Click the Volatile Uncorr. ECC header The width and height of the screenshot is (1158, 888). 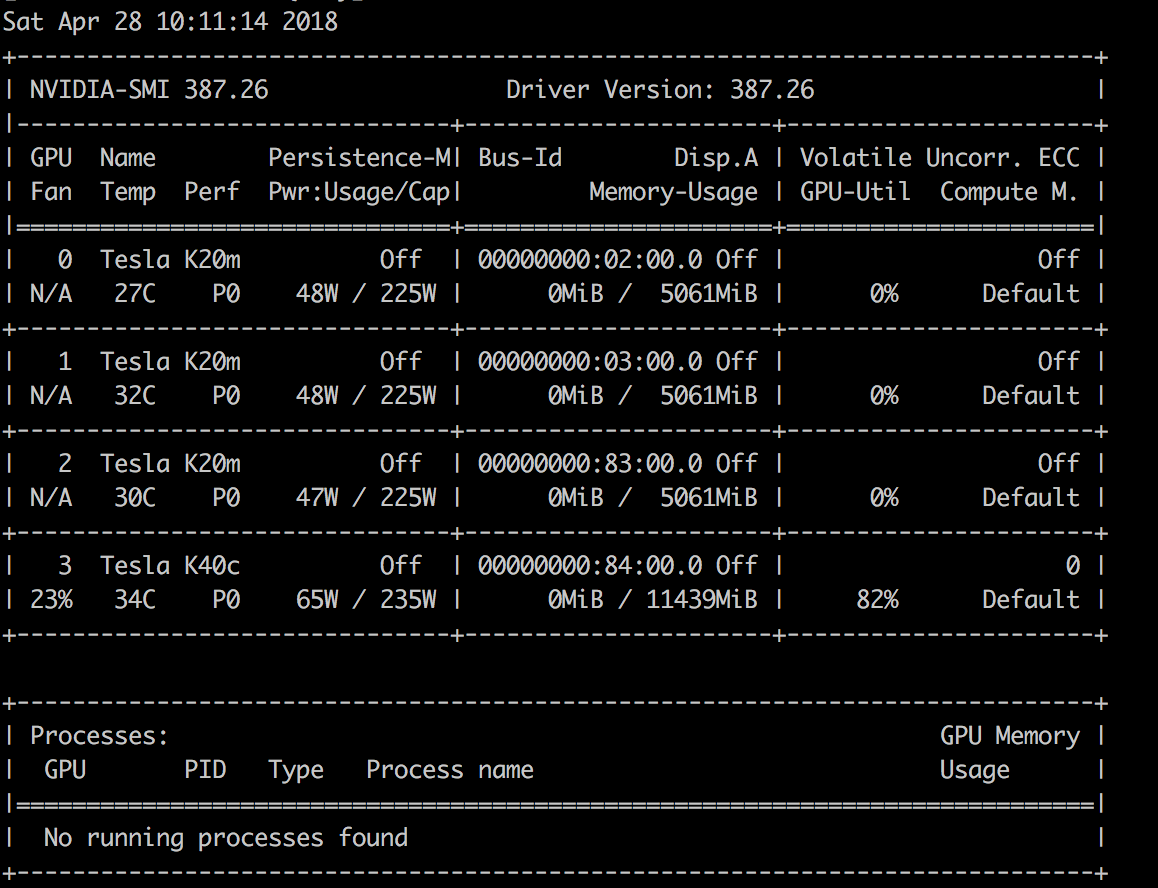(x=940, y=157)
